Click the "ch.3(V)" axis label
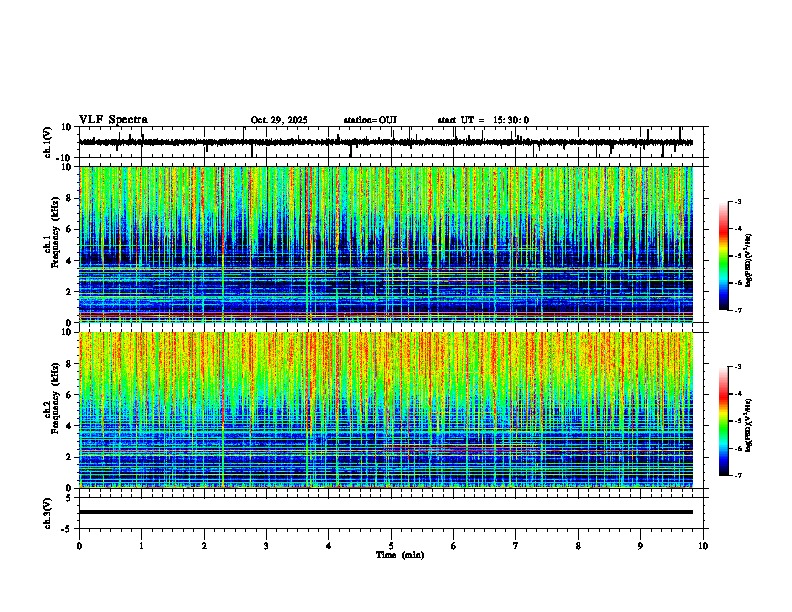 [x=48, y=513]
